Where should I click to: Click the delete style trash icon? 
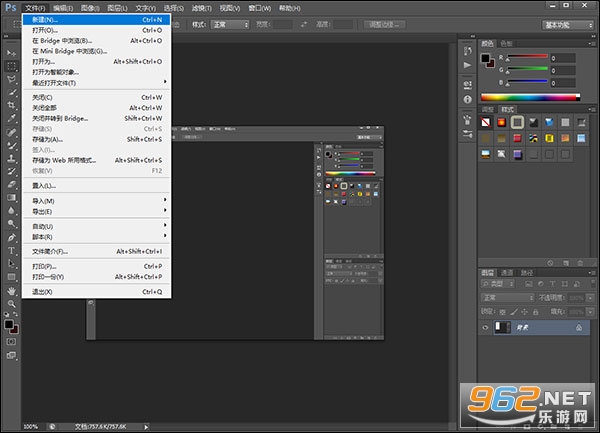coord(580,263)
